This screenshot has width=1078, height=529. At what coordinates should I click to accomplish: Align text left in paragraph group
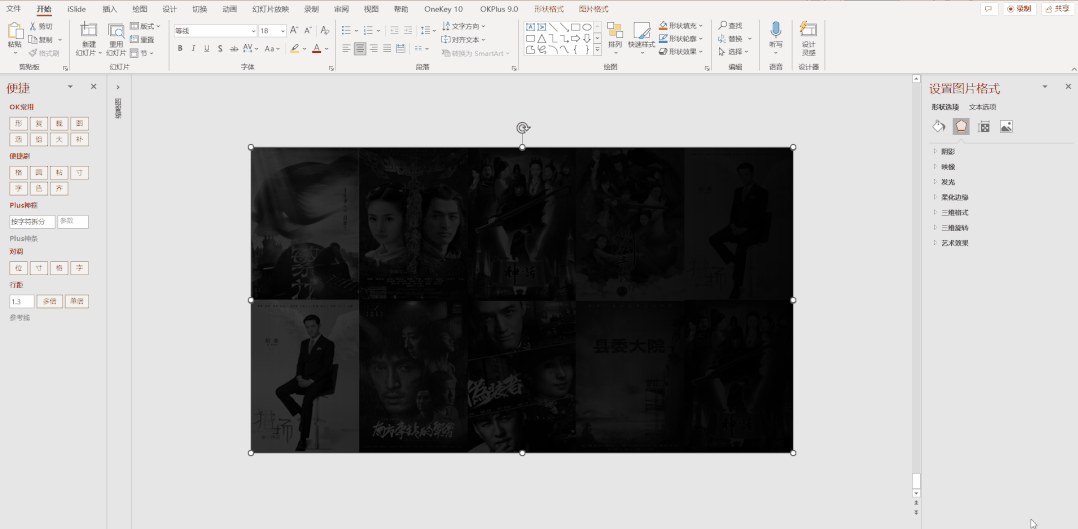(346, 49)
